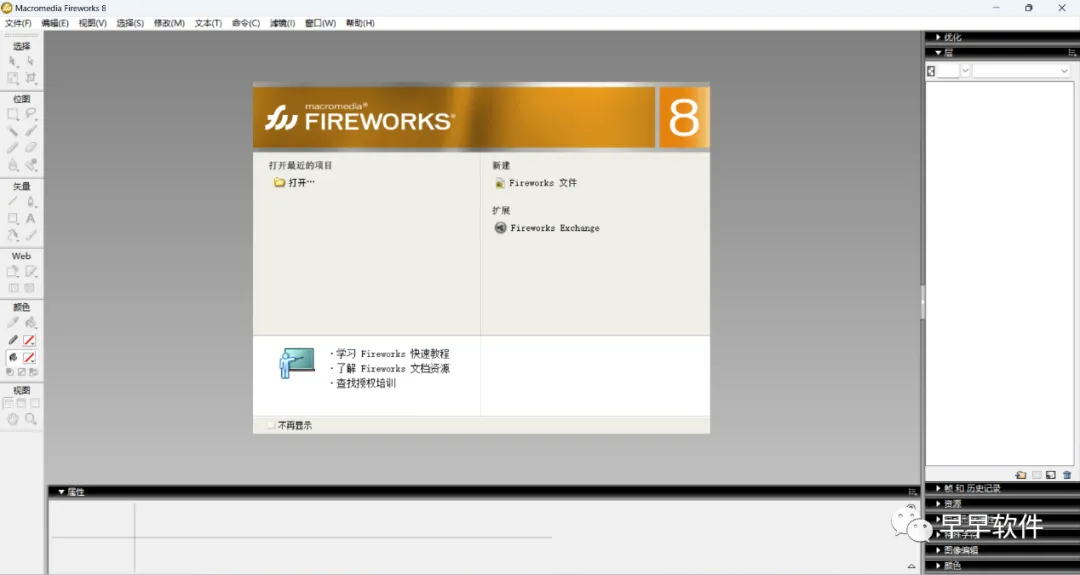
Task: Check the 不再显示 checkbox
Action: 271,426
